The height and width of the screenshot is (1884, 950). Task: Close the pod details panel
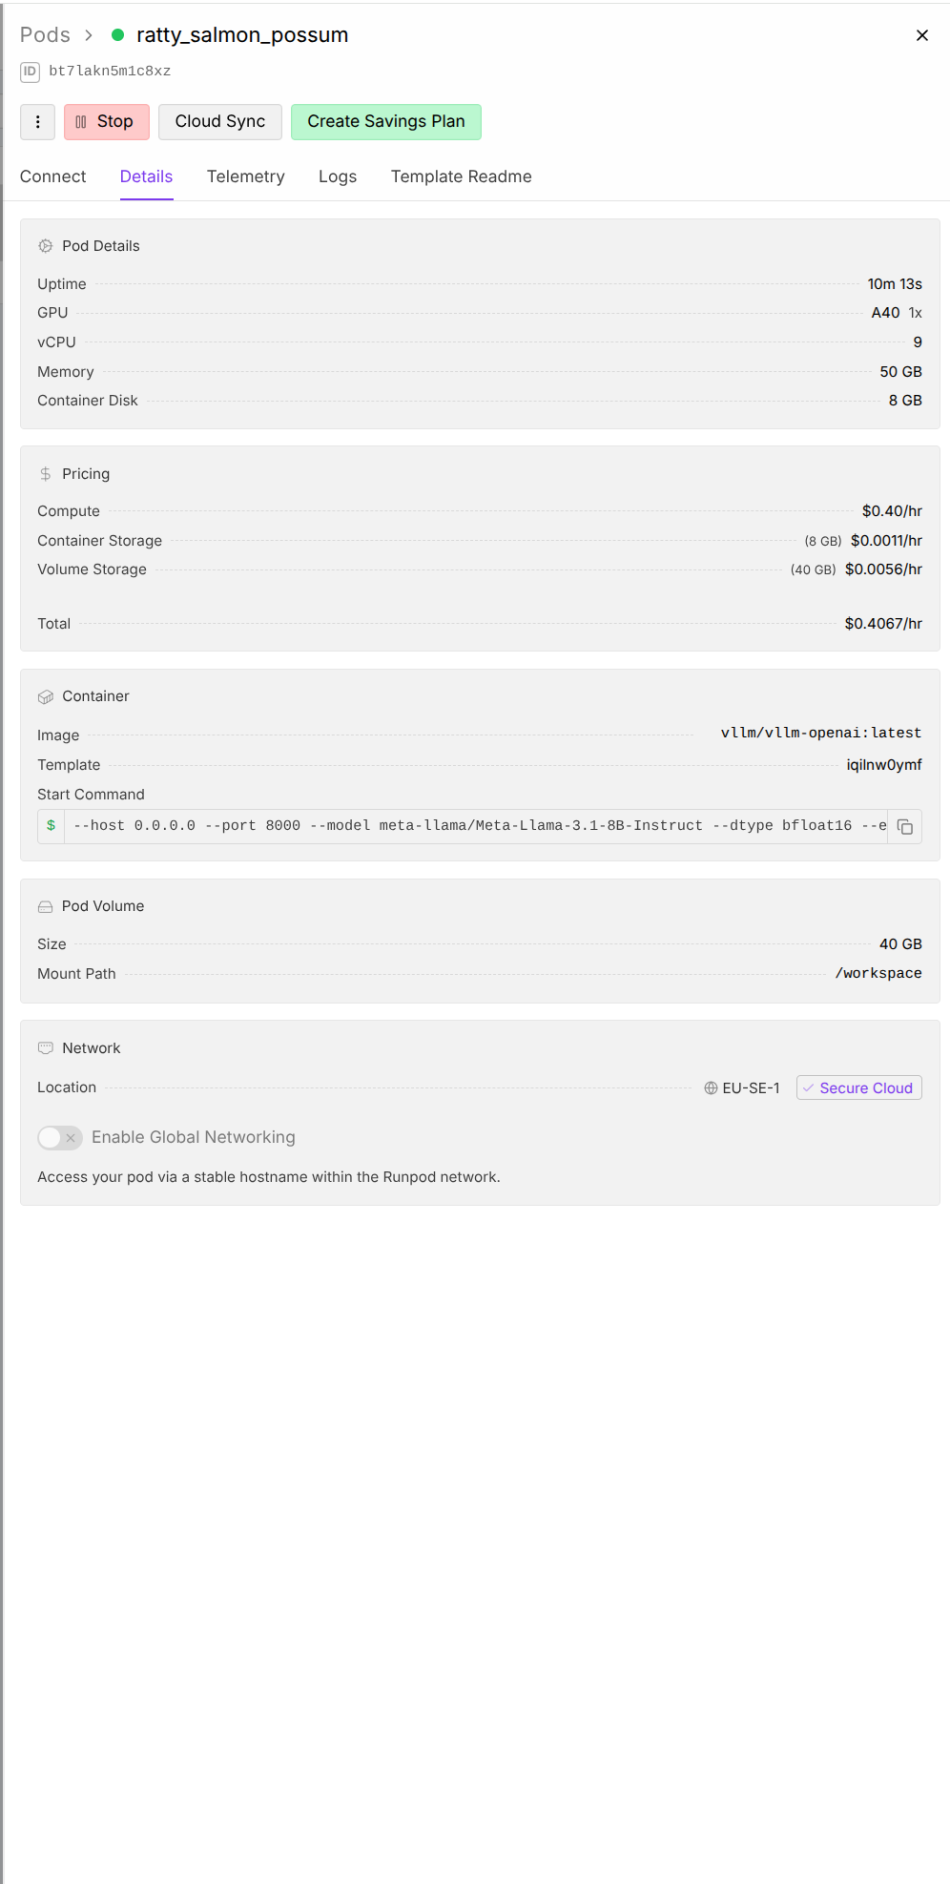[x=922, y=36]
